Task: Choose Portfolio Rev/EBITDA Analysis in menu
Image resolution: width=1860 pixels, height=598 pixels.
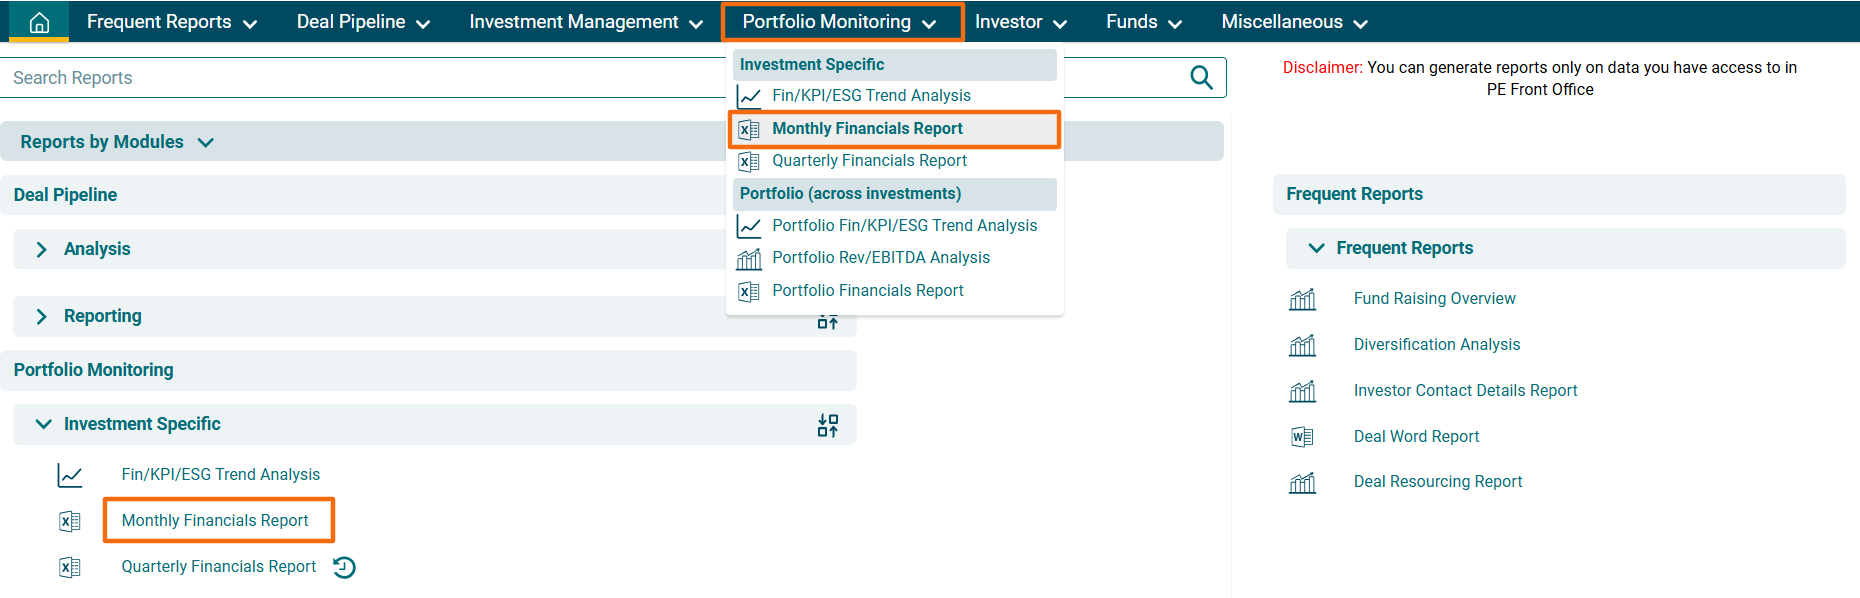Action: click(880, 258)
